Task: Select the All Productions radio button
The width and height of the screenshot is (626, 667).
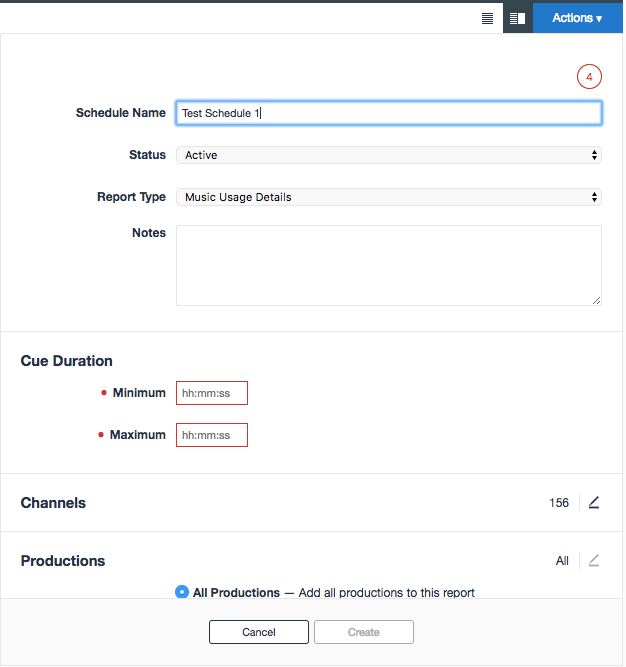Action: coord(182,592)
